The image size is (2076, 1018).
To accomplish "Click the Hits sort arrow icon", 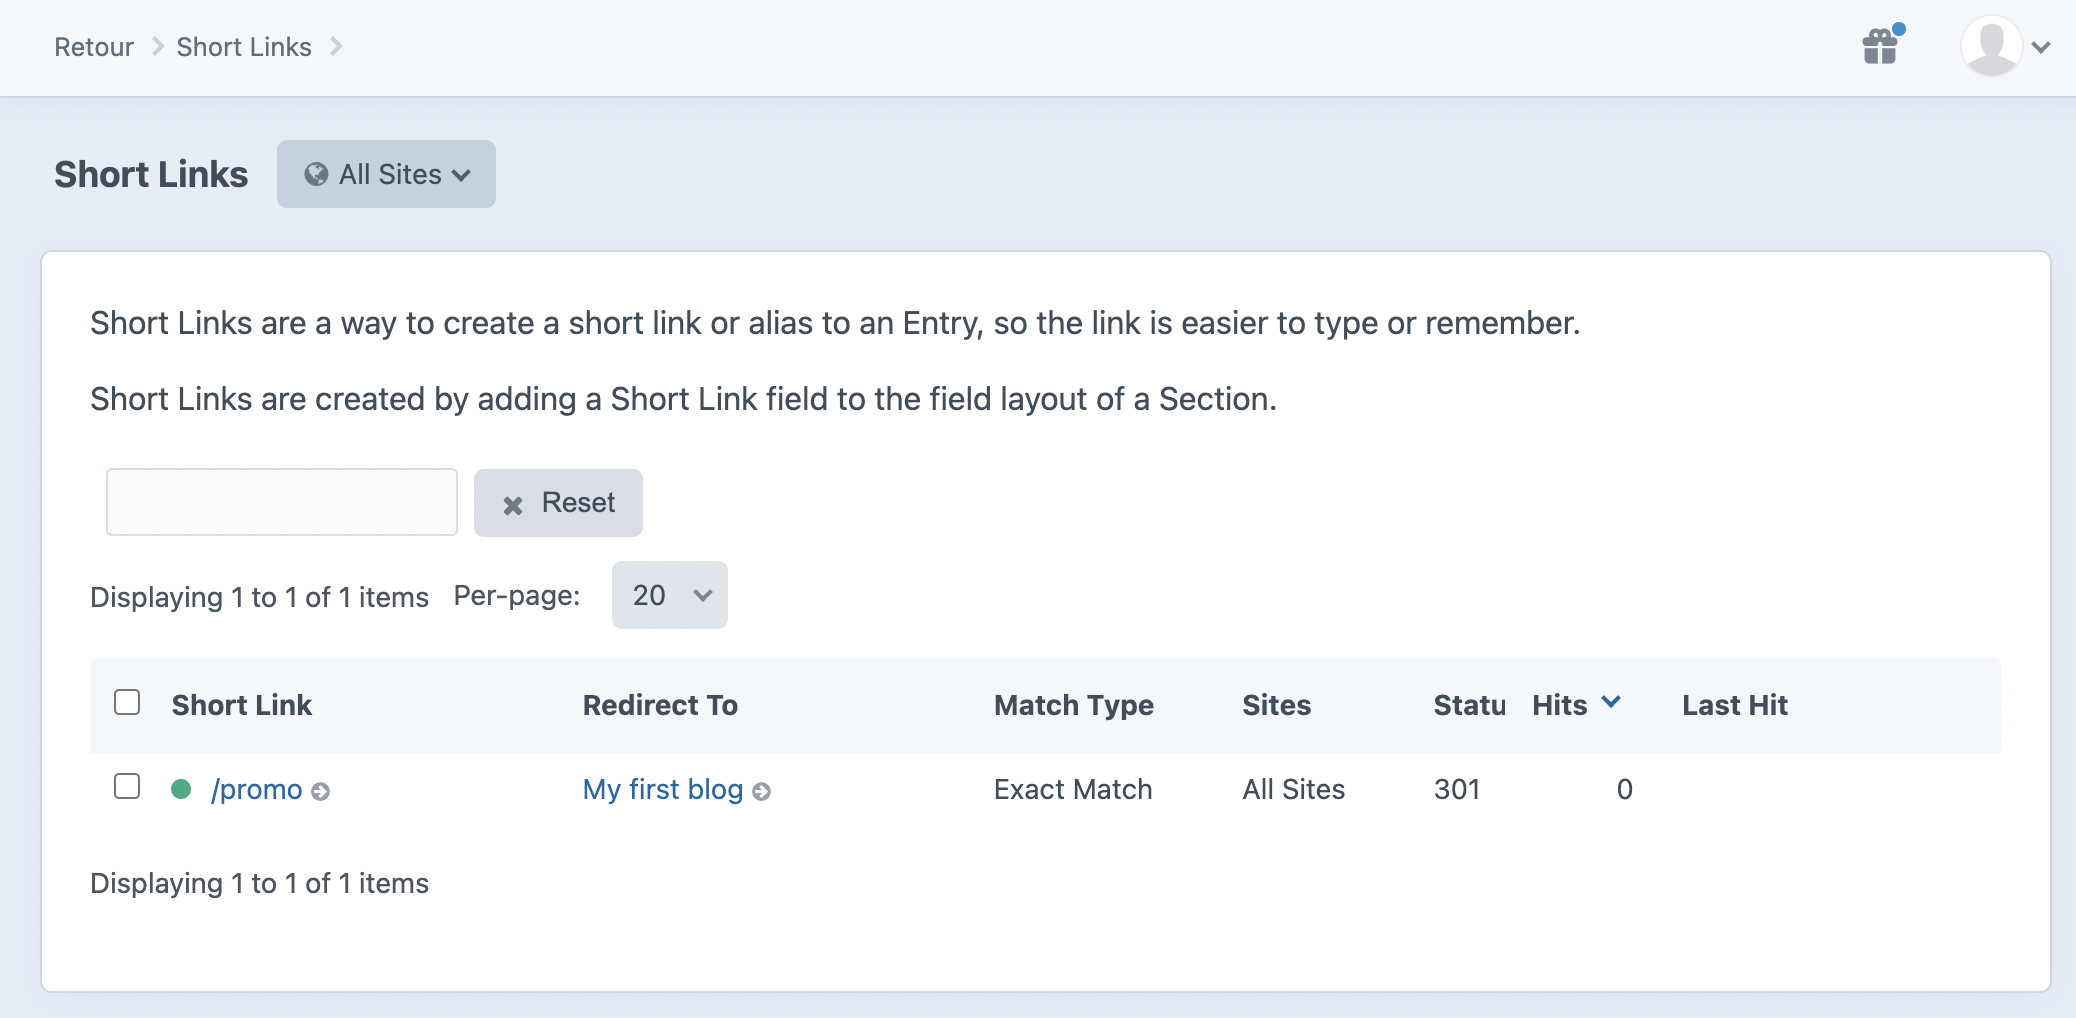I will point(1611,702).
